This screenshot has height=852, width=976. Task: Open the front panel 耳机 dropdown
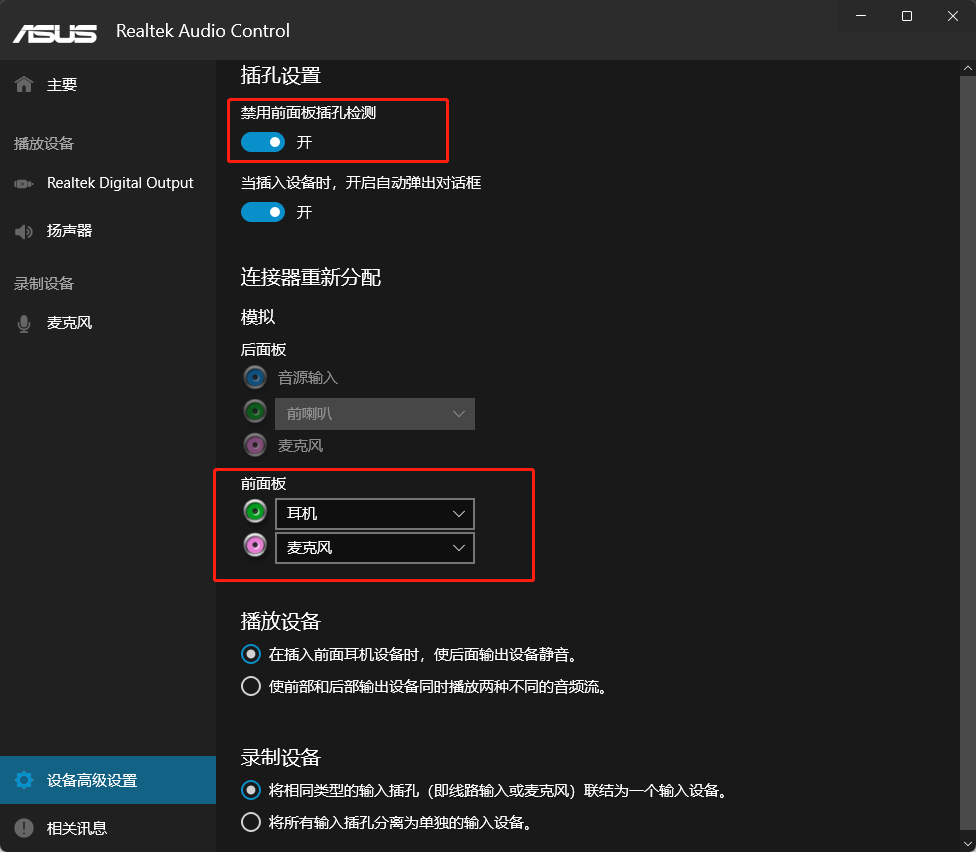374,514
